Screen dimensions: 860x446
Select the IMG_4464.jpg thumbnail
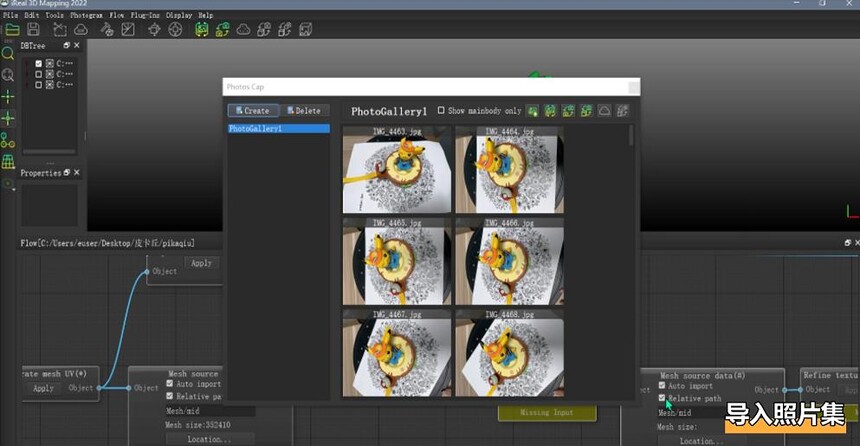tap(510, 170)
